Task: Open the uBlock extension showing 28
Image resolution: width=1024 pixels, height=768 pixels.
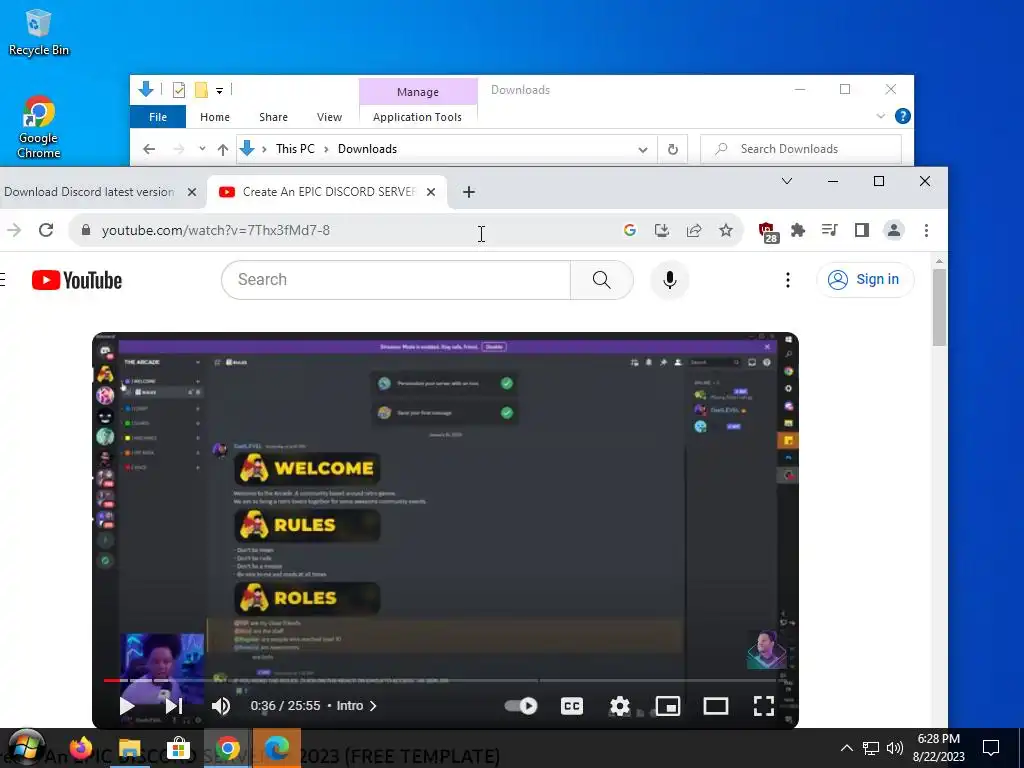Action: click(768, 232)
